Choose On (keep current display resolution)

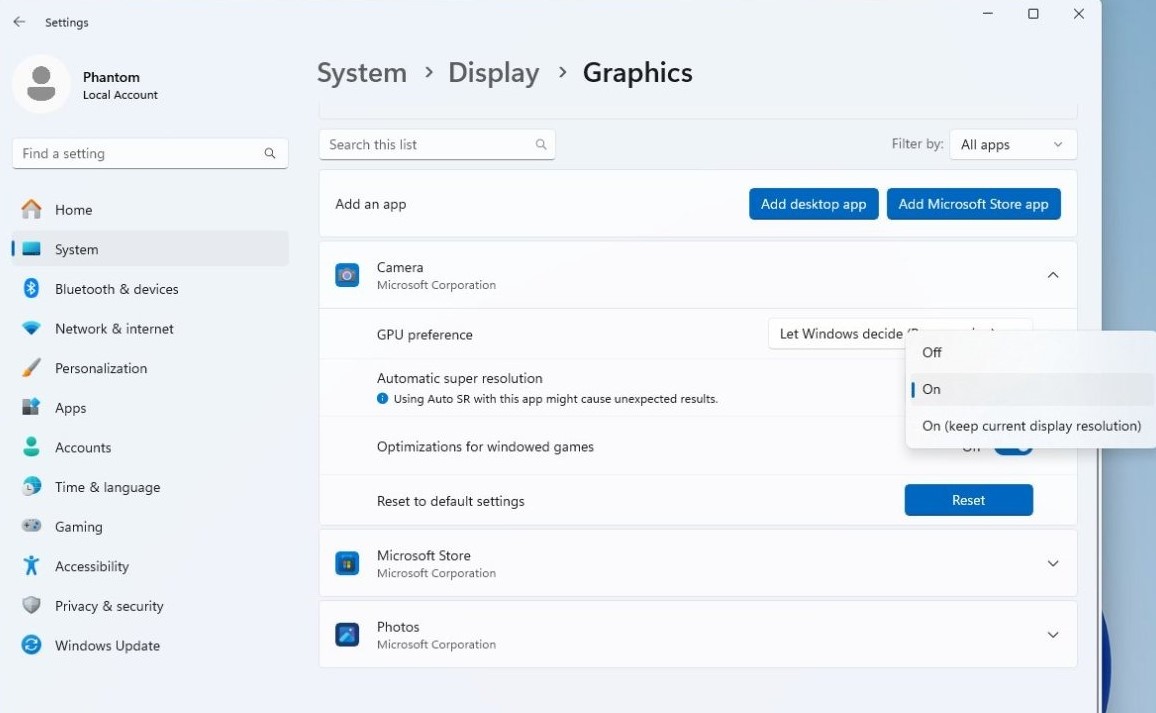[x=1030, y=426]
